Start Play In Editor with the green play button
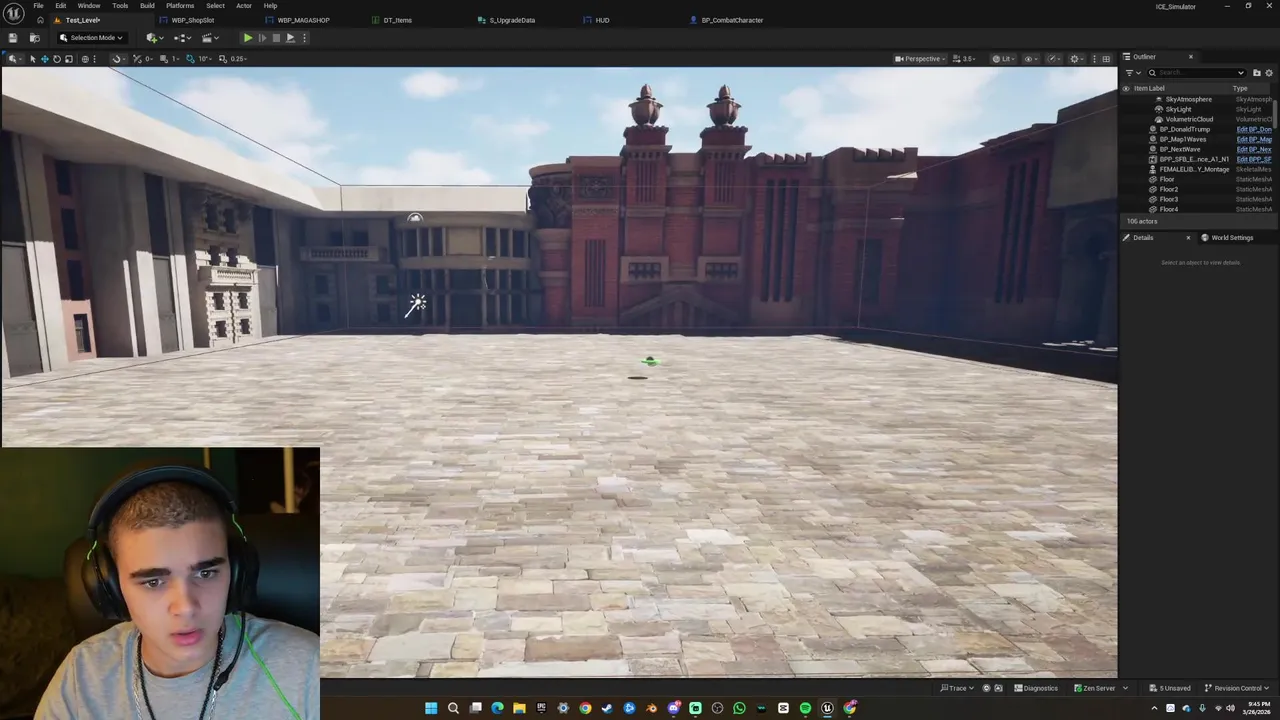Viewport: 1280px width, 720px height. click(248, 38)
